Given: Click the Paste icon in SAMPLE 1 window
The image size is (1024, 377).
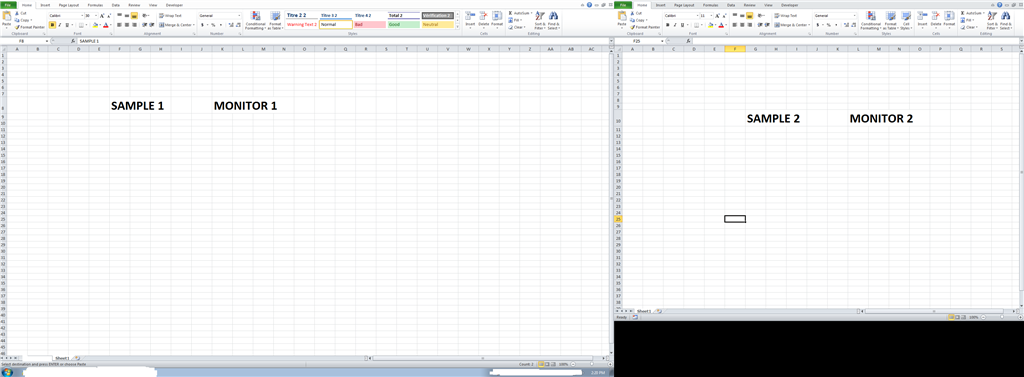Looking at the screenshot, I should tap(7, 18).
